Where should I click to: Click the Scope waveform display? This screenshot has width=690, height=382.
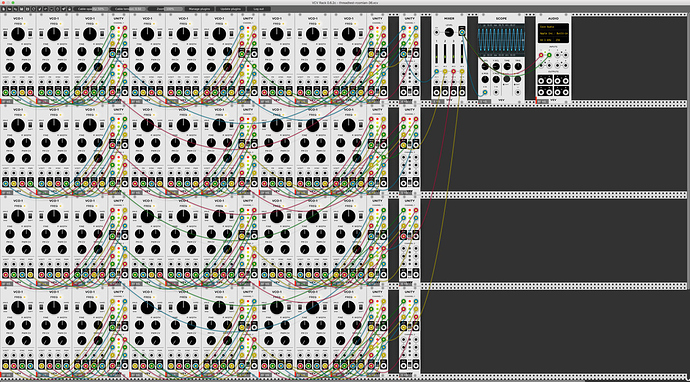coord(501,40)
